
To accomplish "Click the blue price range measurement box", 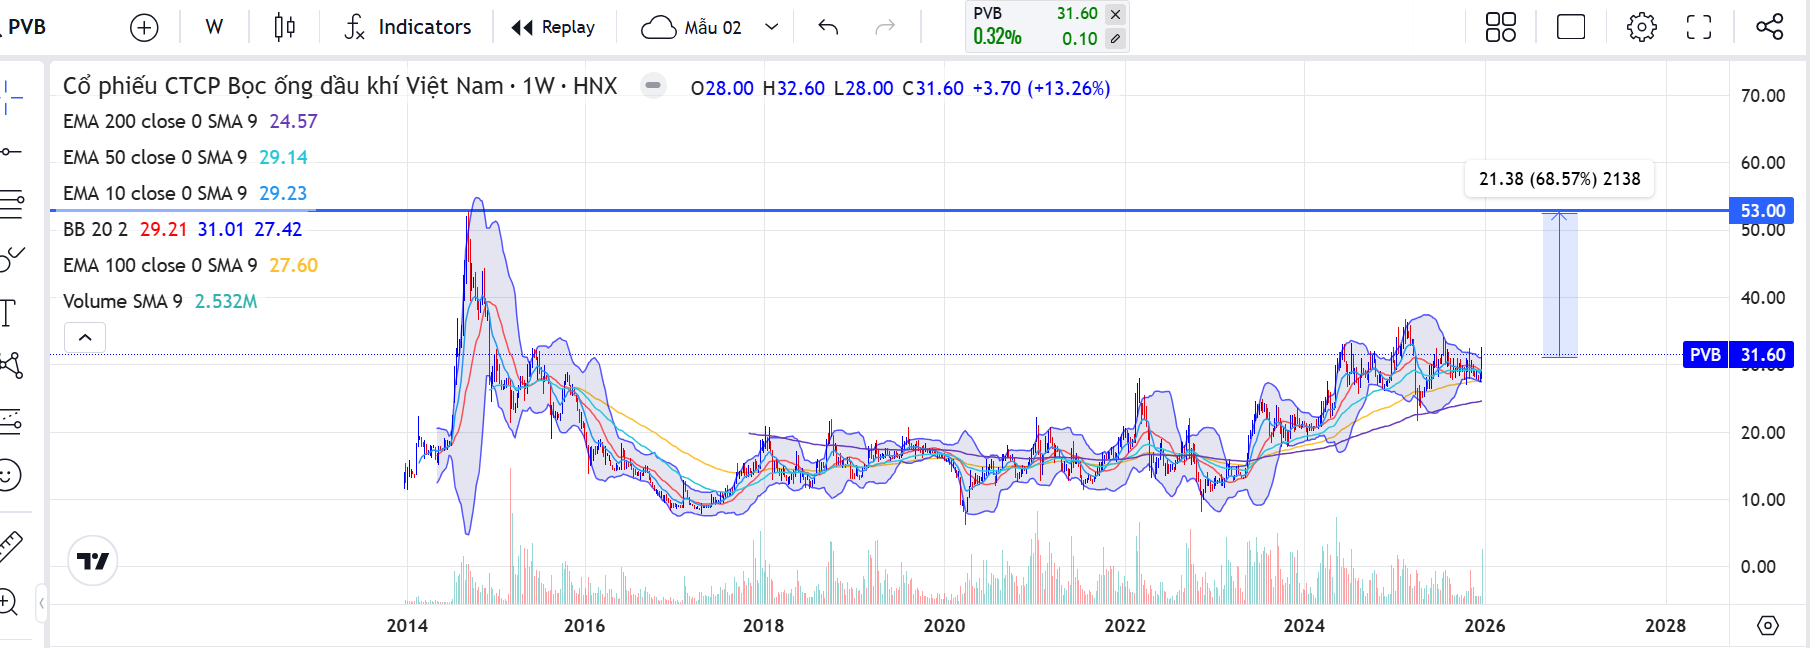I will tap(1560, 285).
